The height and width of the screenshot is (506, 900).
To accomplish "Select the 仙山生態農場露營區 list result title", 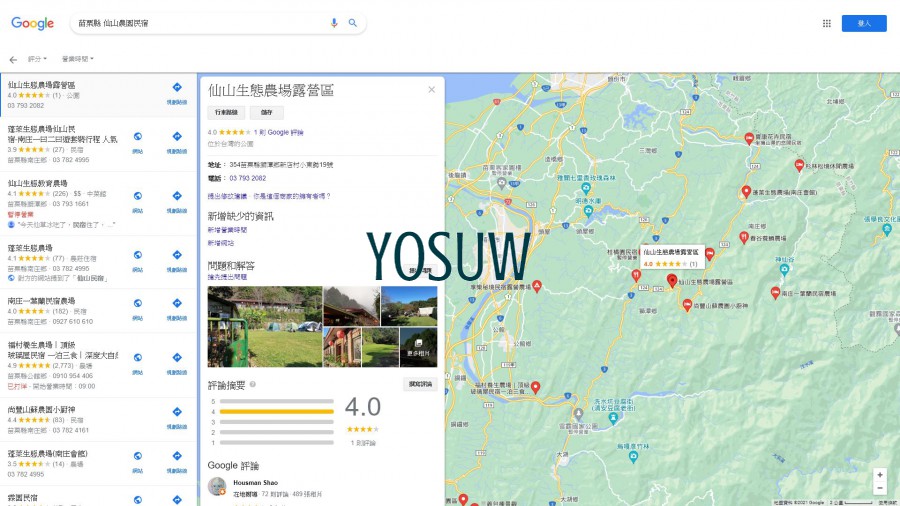I will tap(41, 85).
